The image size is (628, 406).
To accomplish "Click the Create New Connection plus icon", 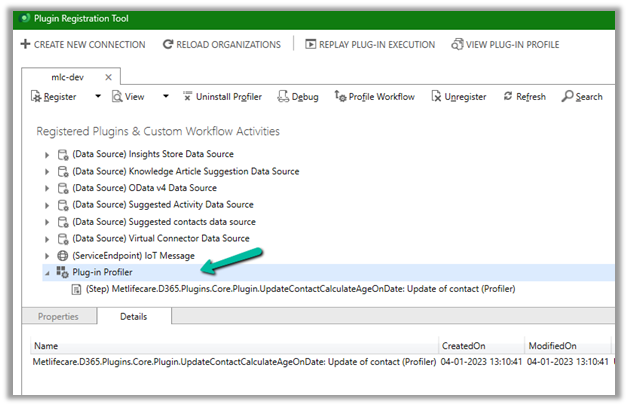I will [25, 45].
